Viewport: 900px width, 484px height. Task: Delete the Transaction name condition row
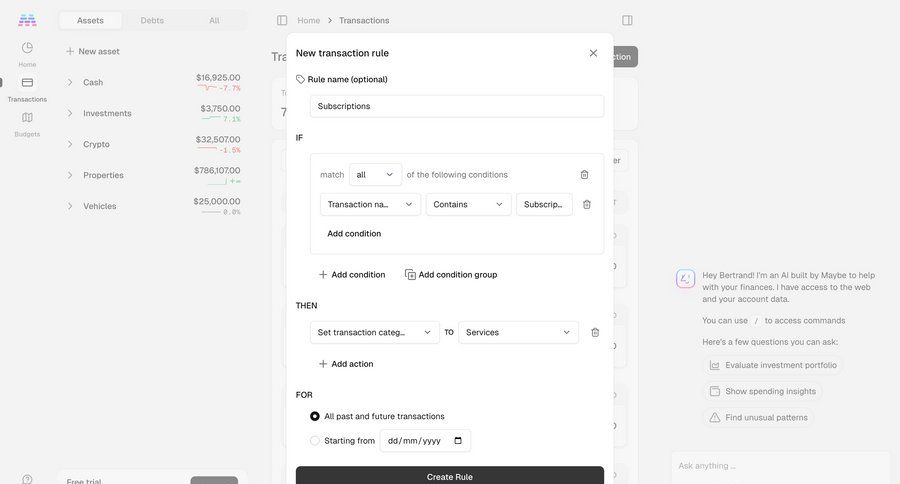[x=587, y=204]
